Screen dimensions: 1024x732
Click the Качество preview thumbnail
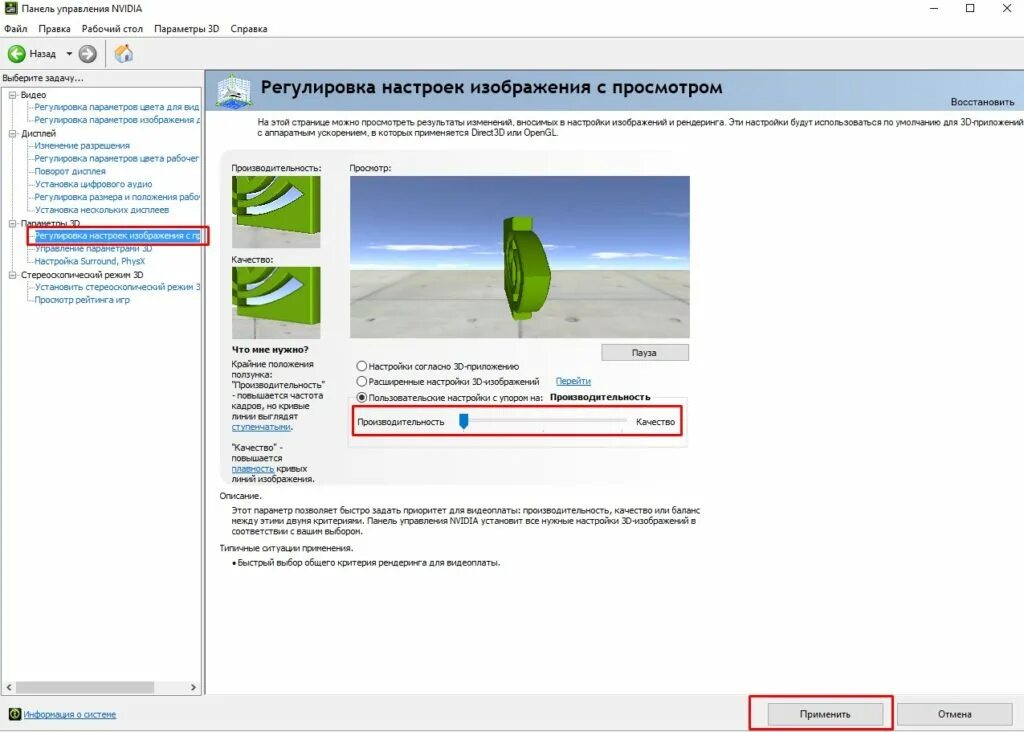[x=276, y=302]
